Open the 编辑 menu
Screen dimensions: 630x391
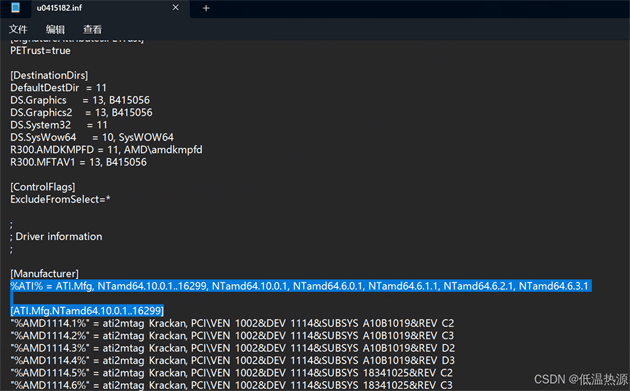pyautogui.click(x=55, y=29)
